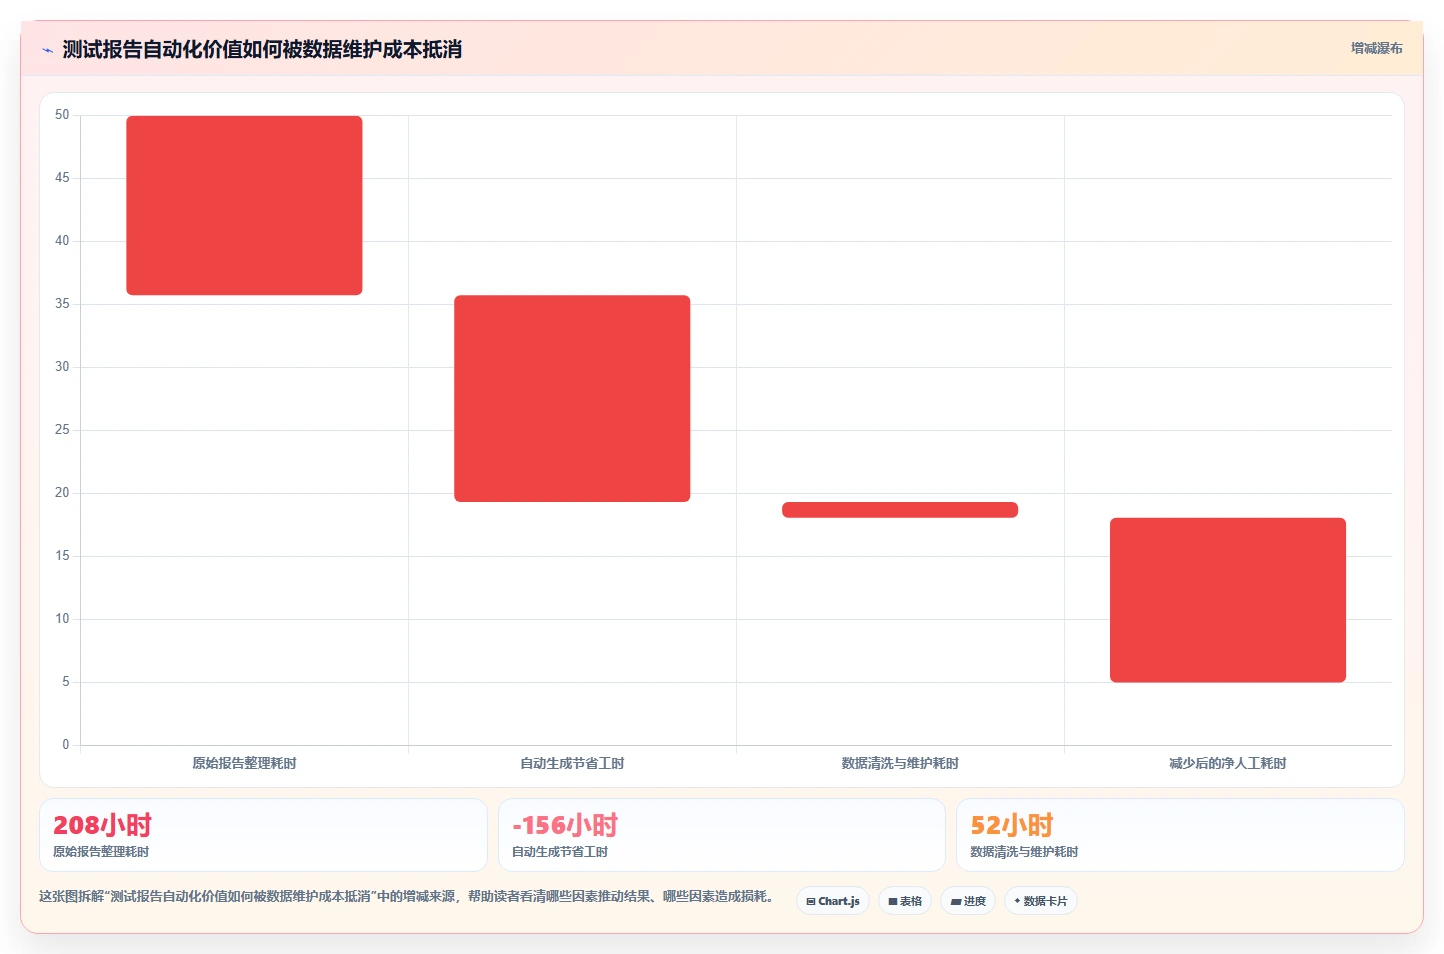Select the 自动生成节省工时 waterfall bar
Viewport: 1444px width, 954px height.
coord(572,398)
